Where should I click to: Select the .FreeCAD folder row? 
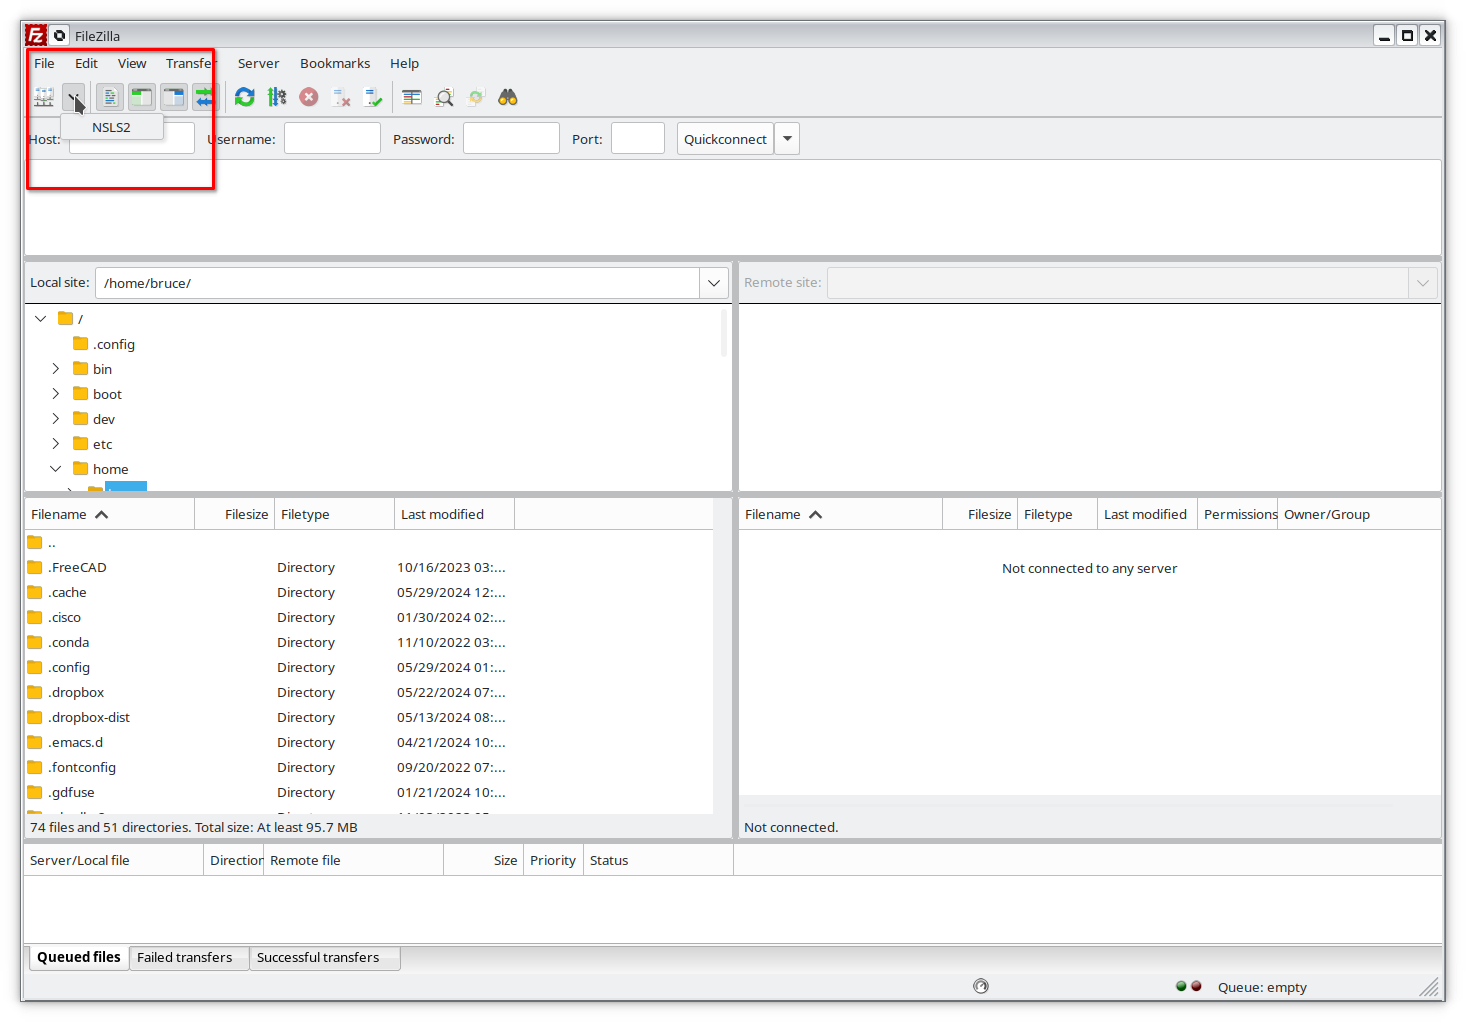click(x=369, y=567)
